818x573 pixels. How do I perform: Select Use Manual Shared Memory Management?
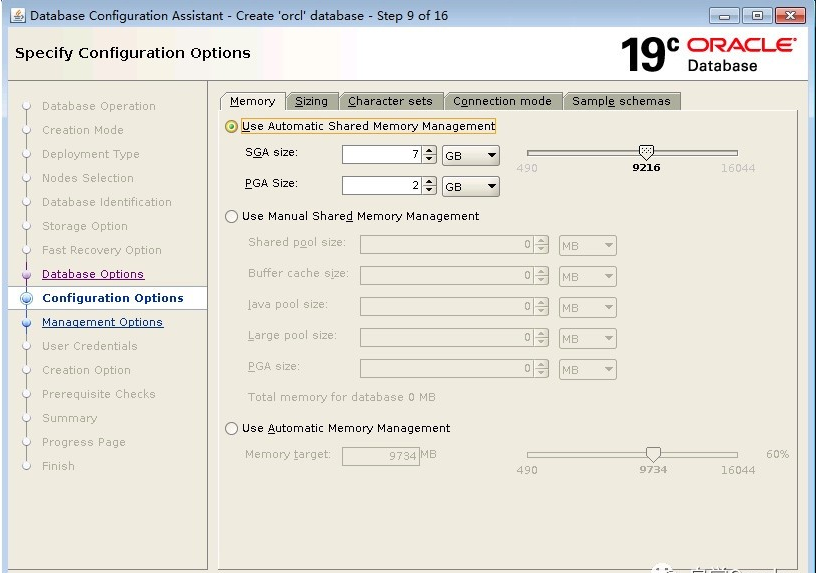coord(232,216)
